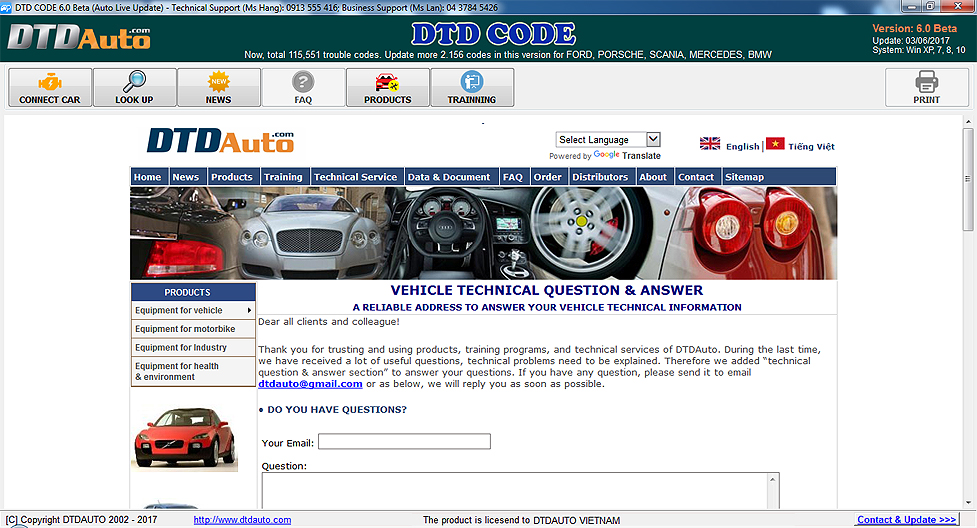Click the red Volvo car thumbnail
Screen dimensions: 977x528
[x=184, y=439]
